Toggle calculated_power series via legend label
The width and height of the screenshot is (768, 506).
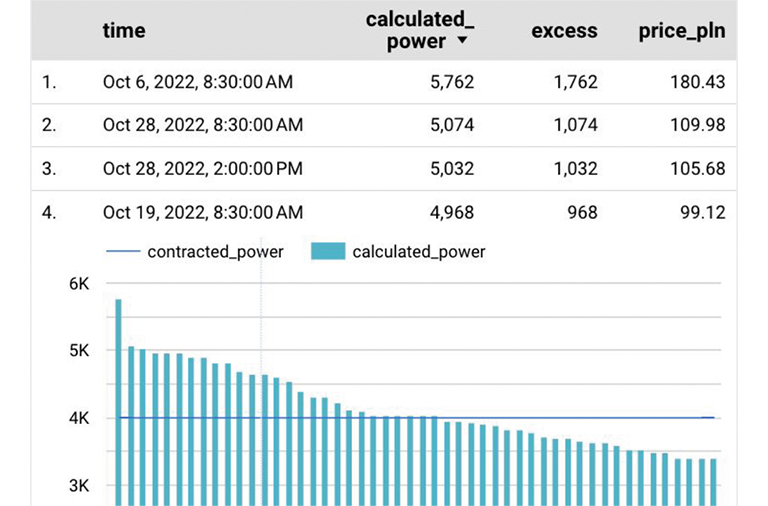click(x=418, y=252)
